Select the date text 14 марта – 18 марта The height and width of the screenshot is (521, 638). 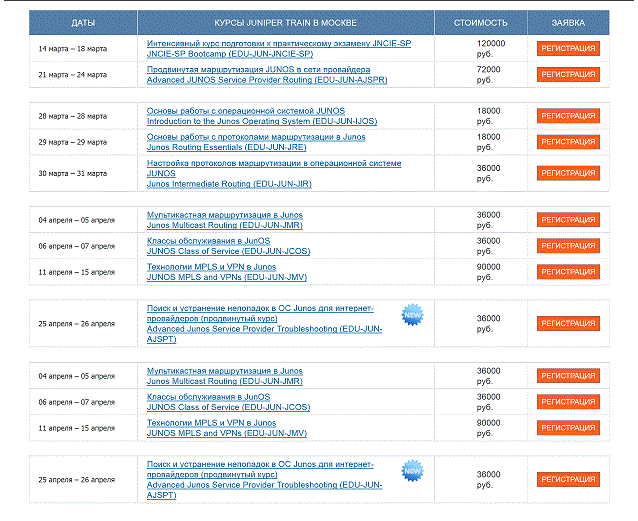73,49
